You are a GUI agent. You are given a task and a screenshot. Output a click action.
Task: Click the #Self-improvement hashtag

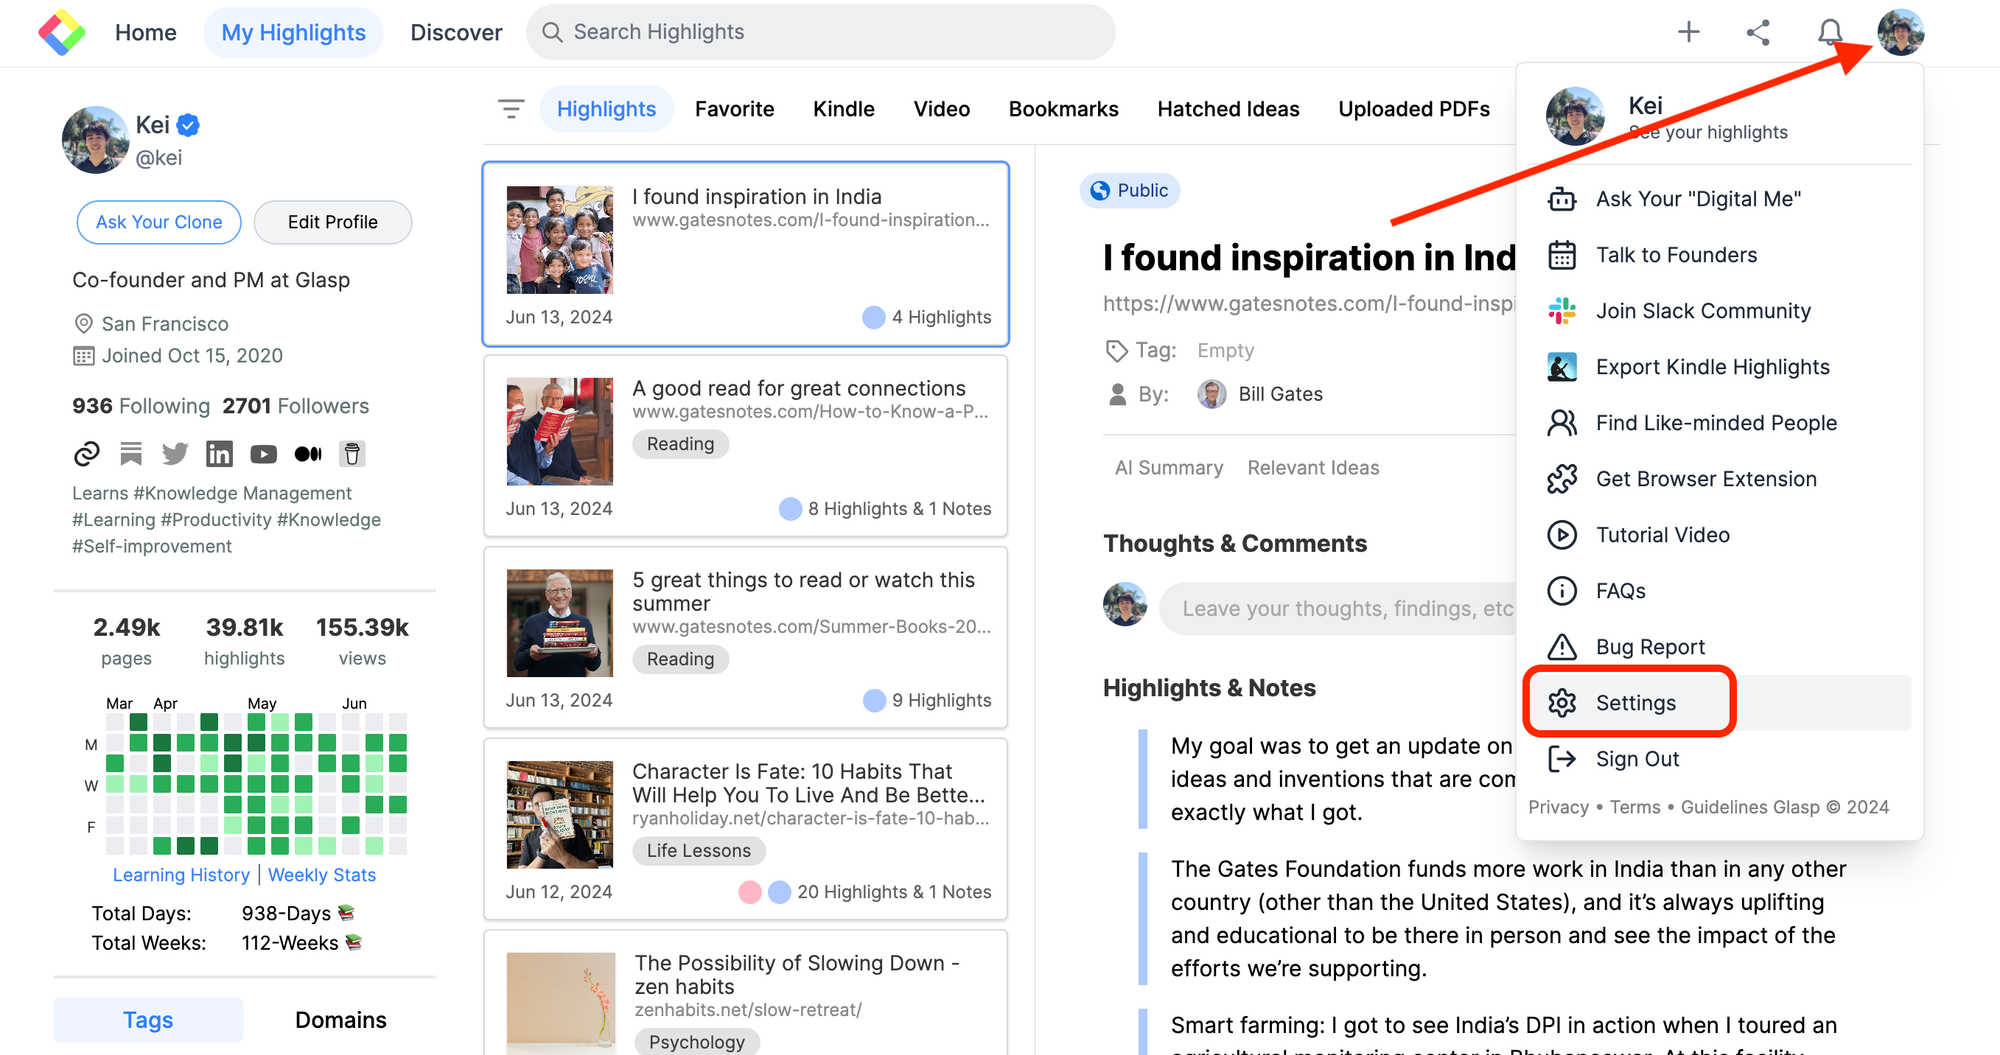click(x=152, y=547)
